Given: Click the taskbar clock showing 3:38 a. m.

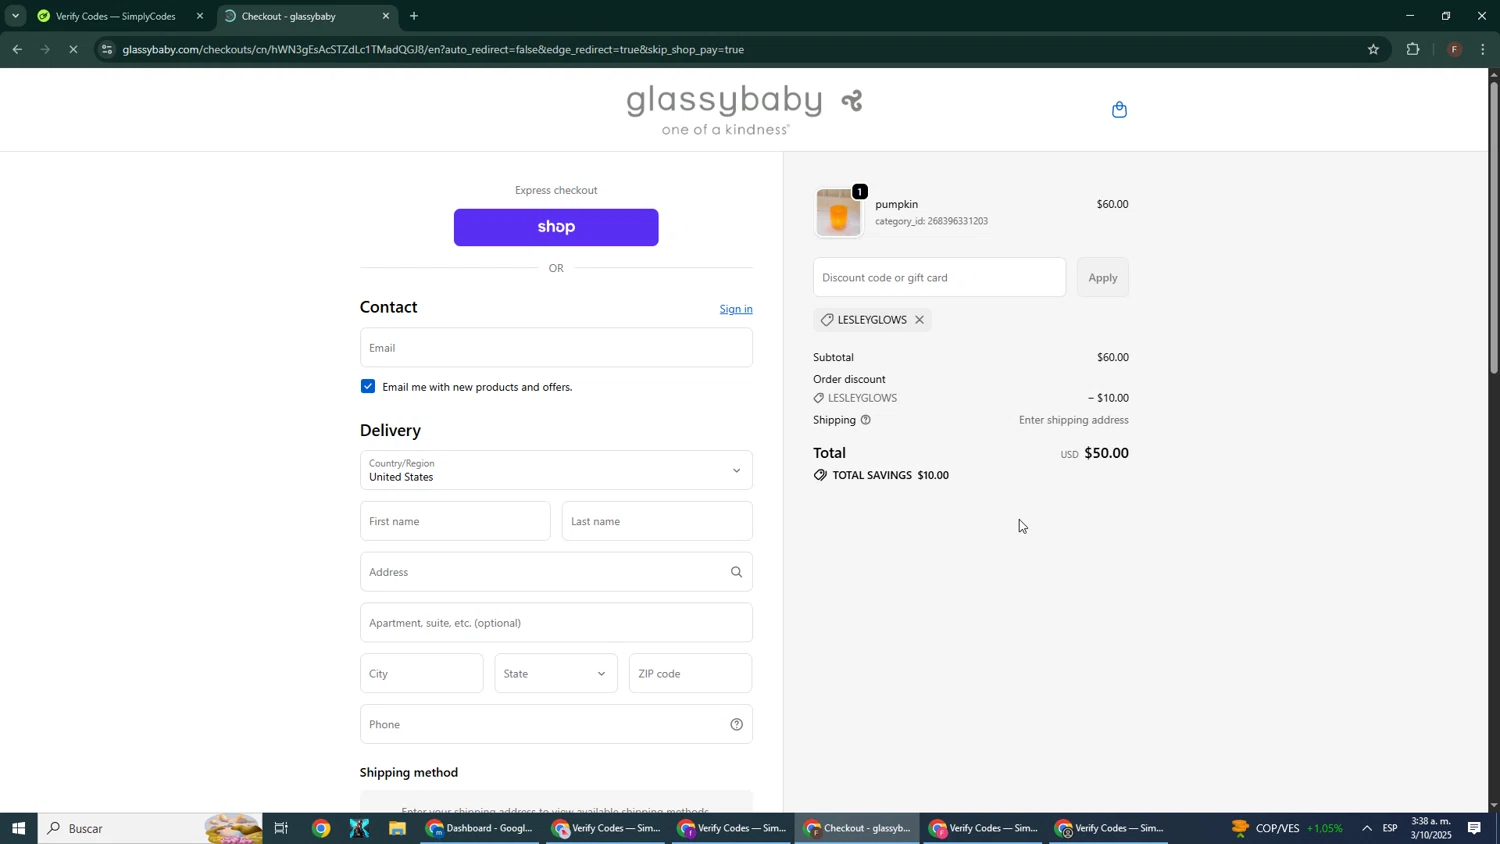Looking at the screenshot, I should 1431,828.
